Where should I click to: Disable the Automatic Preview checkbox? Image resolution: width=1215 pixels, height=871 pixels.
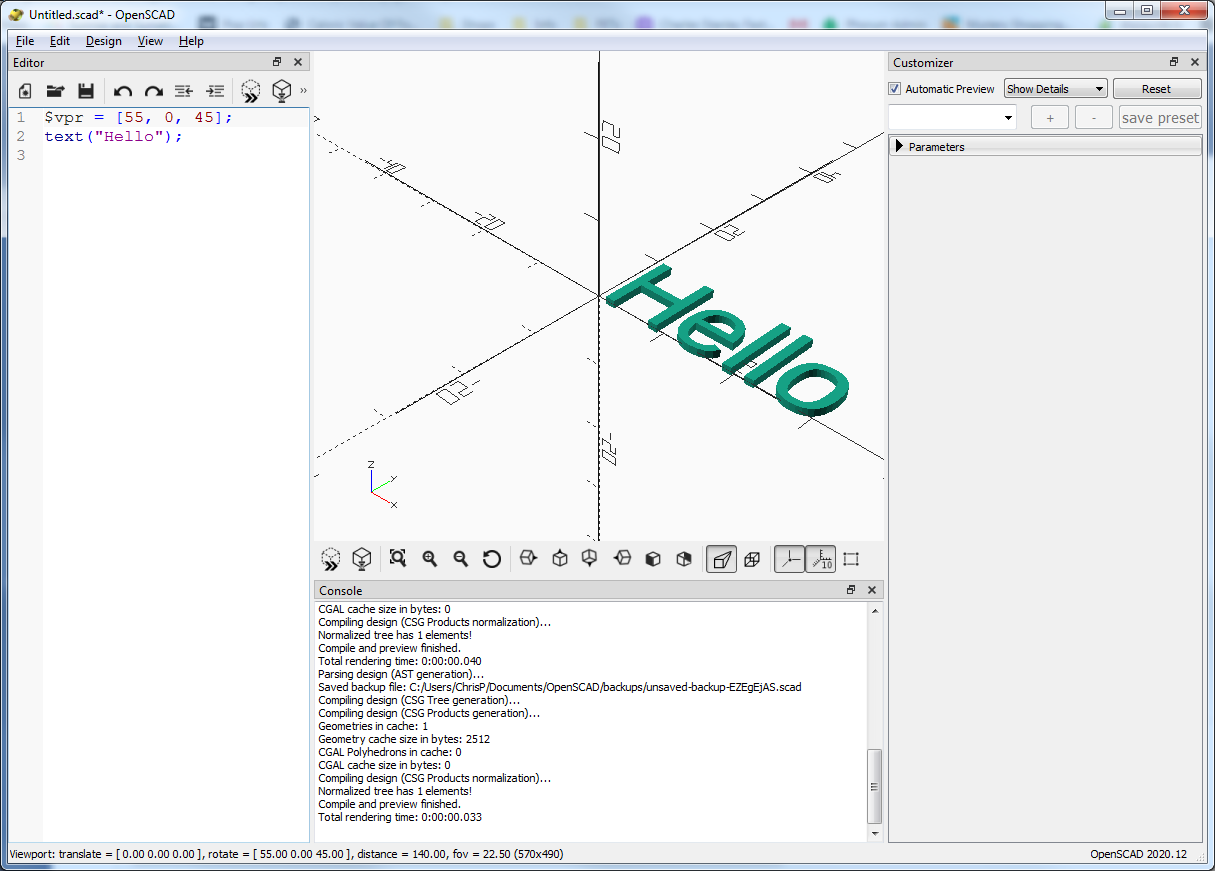[x=895, y=89]
